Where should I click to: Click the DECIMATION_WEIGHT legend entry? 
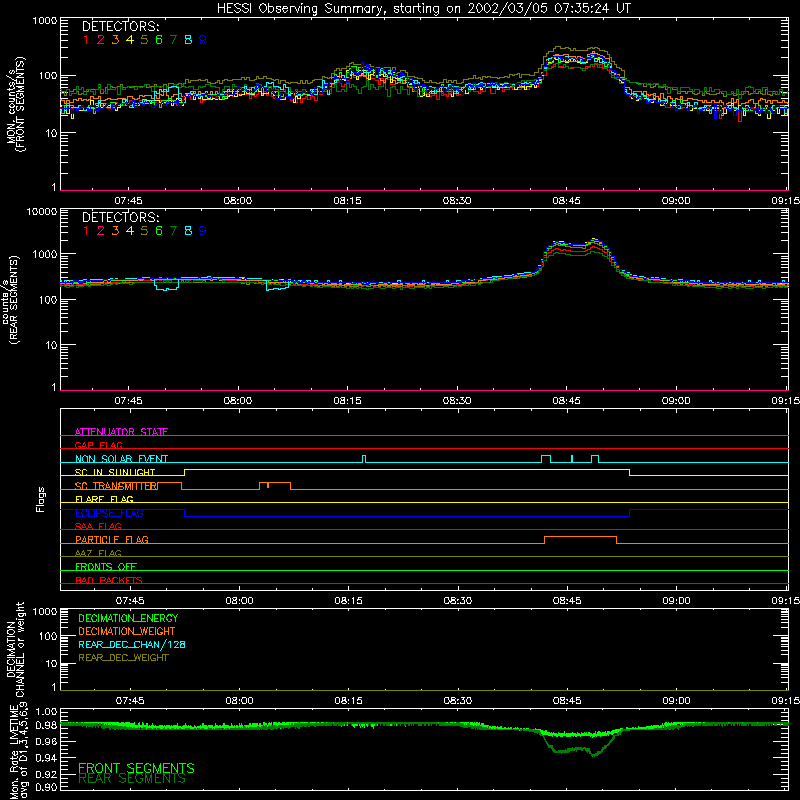[127, 631]
